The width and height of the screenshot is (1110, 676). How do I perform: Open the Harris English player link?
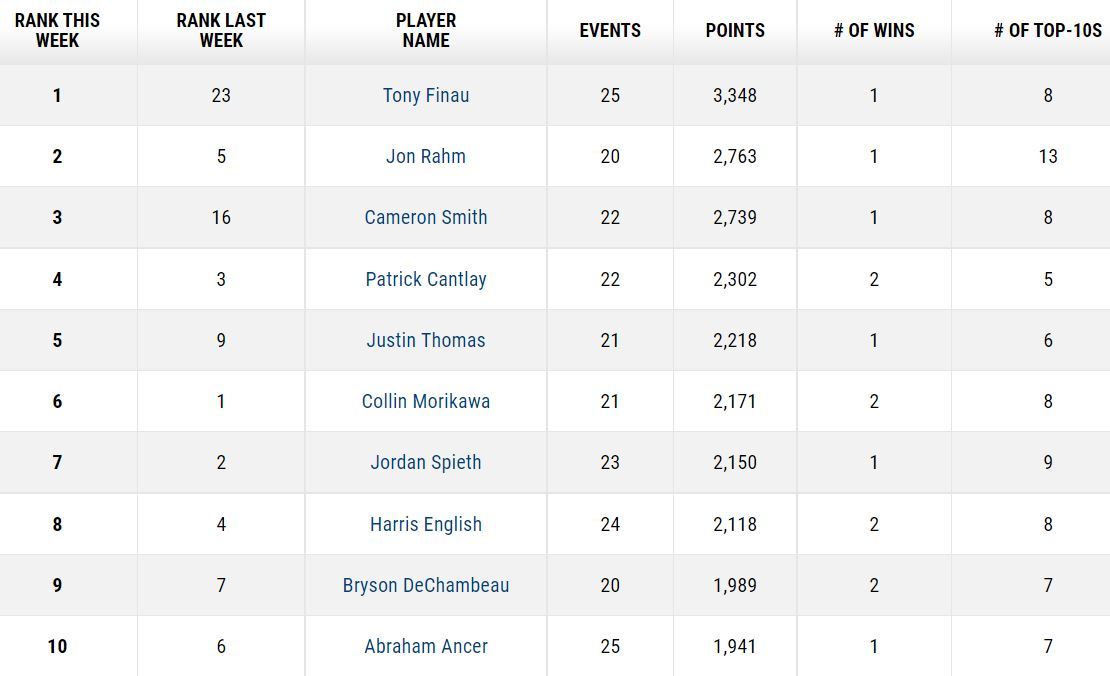click(426, 525)
